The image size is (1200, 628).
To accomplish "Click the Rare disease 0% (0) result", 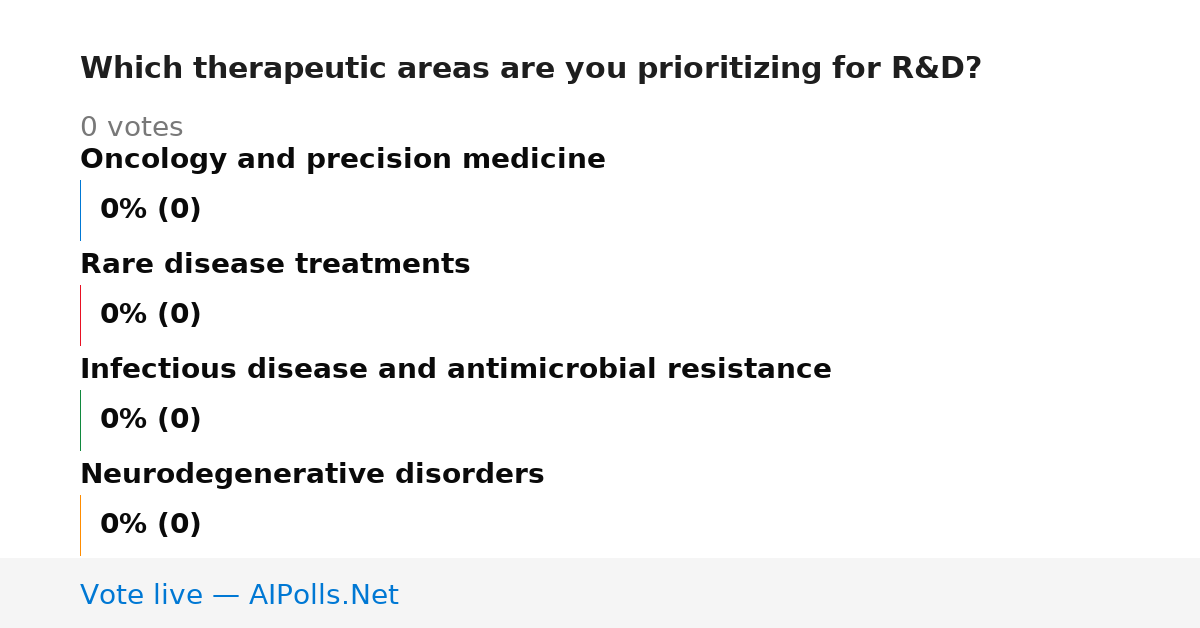I will tap(151, 315).
